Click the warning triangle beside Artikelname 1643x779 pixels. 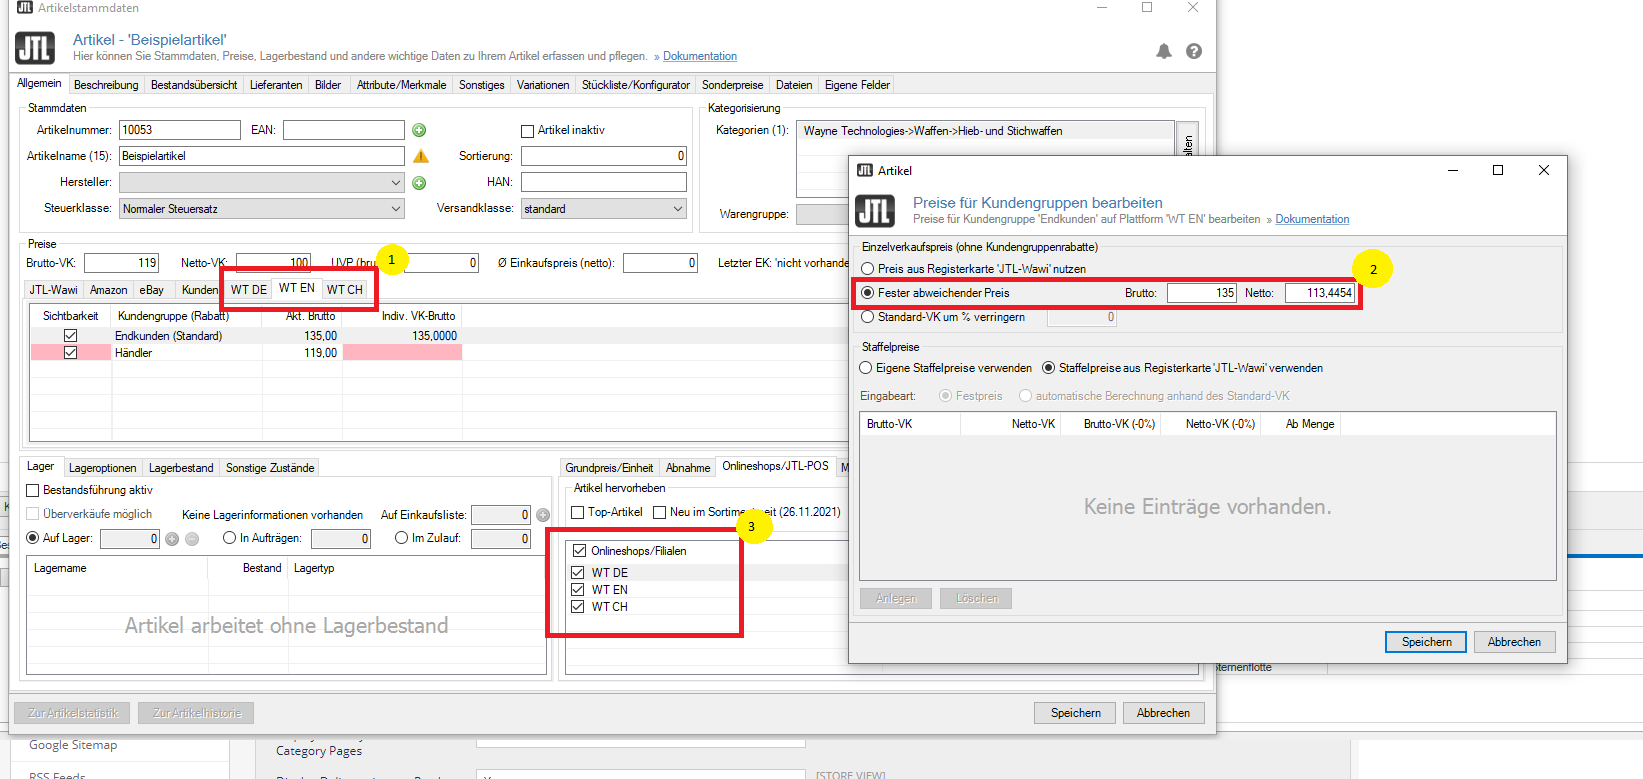(421, 156)
